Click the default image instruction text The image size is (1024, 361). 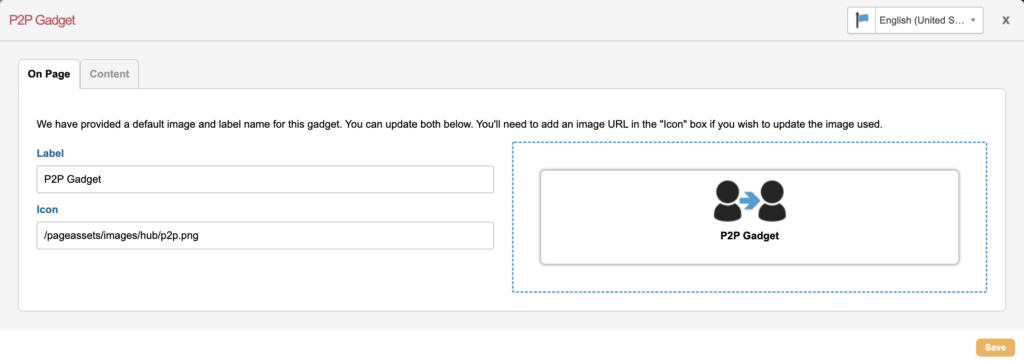pyautogui.click(x=460, y=124)
